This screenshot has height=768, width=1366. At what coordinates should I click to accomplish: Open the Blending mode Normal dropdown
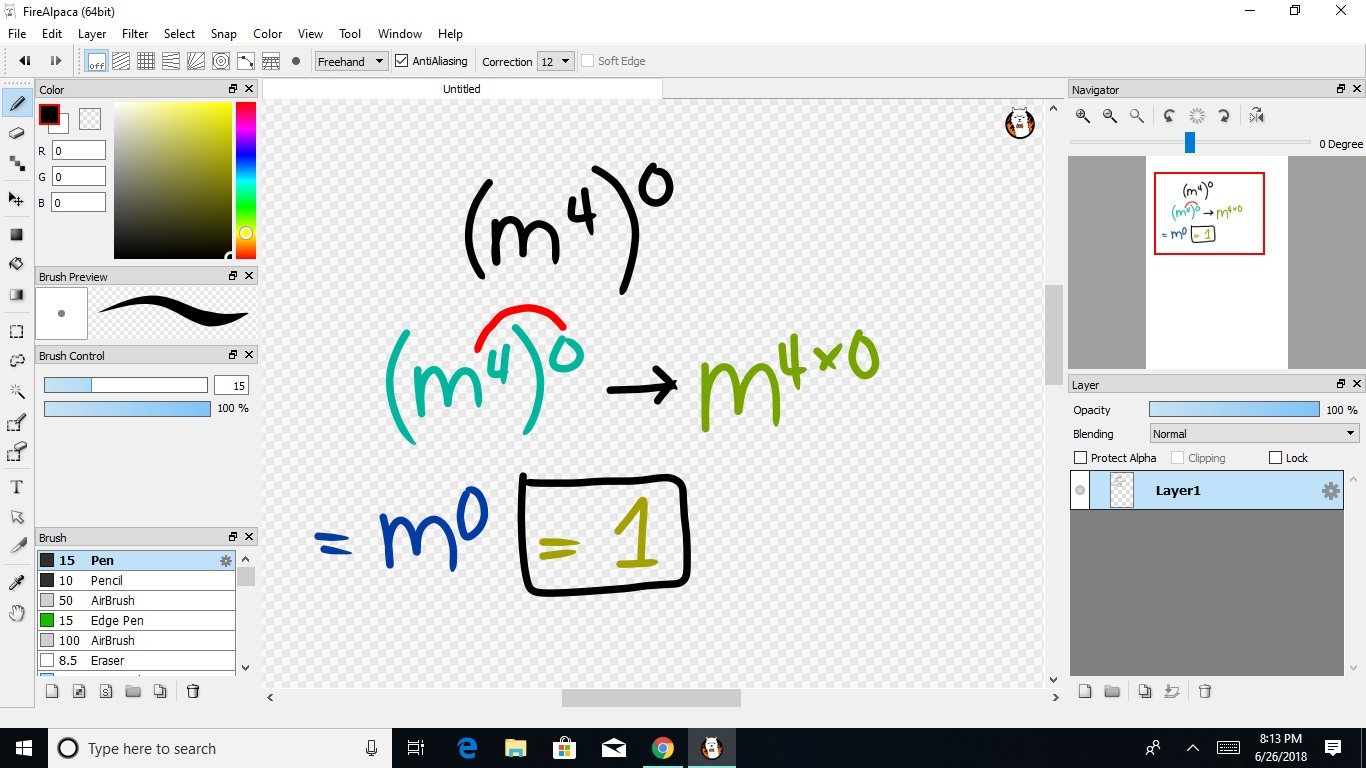(1254, 434)
